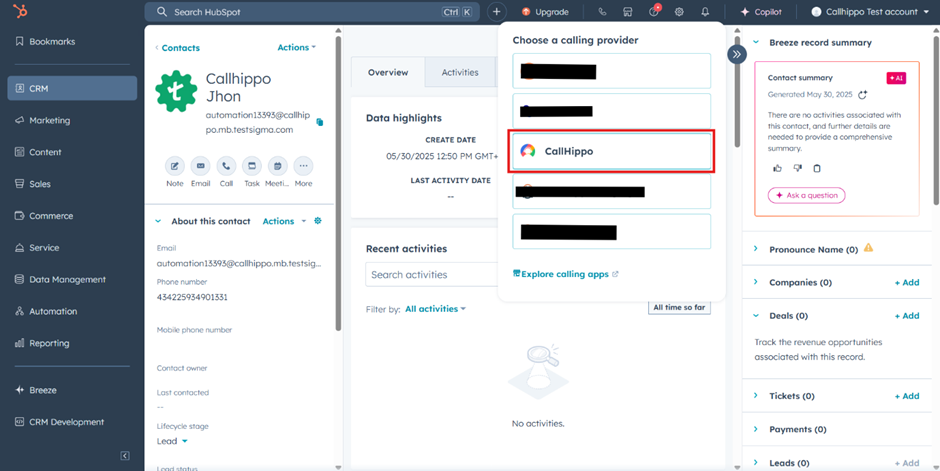Open CRM in the sidebar
The height and width of the screenshot is (471, 940).
(x=72, y=88)
